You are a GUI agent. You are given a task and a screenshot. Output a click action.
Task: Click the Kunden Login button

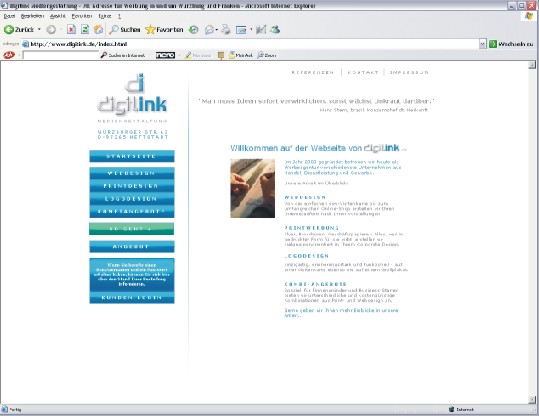(132, 297)
